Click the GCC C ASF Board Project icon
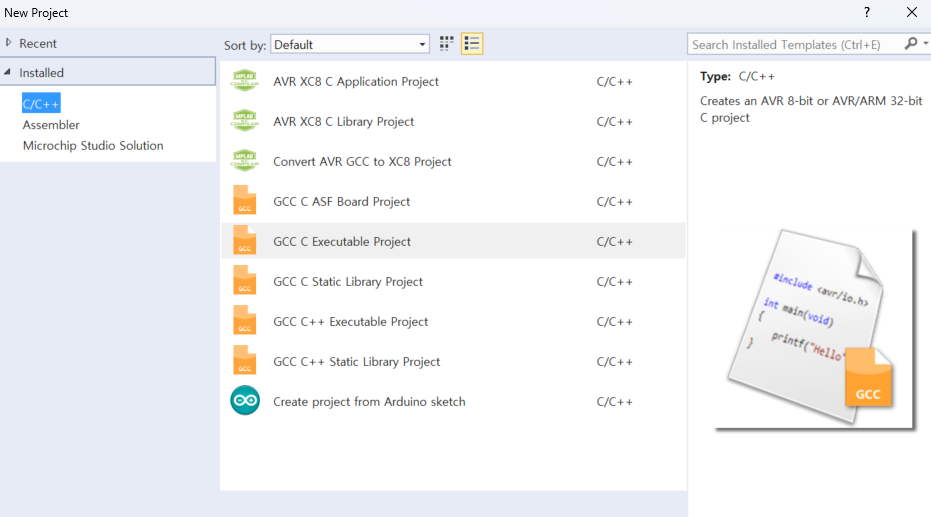Screen dimensions: 931x517 (245, 200)
